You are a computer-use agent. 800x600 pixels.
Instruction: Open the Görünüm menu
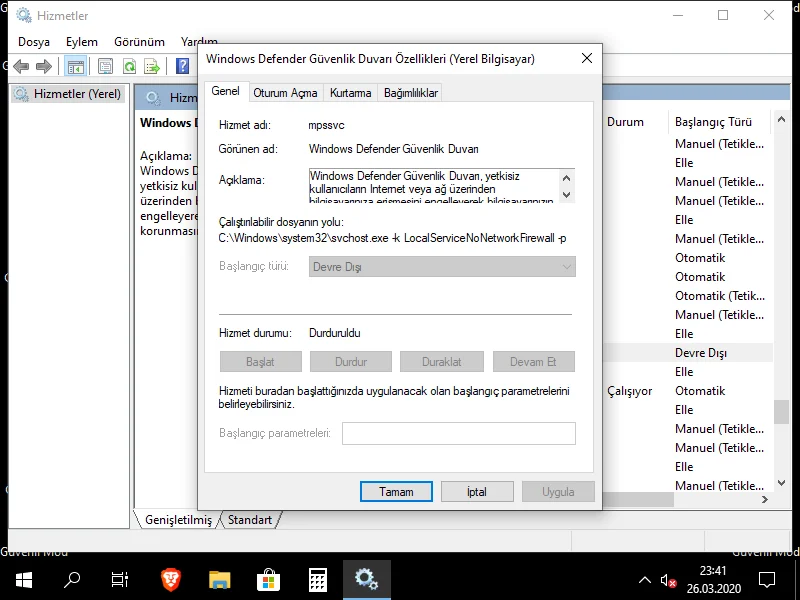click(x=139, y=42)
